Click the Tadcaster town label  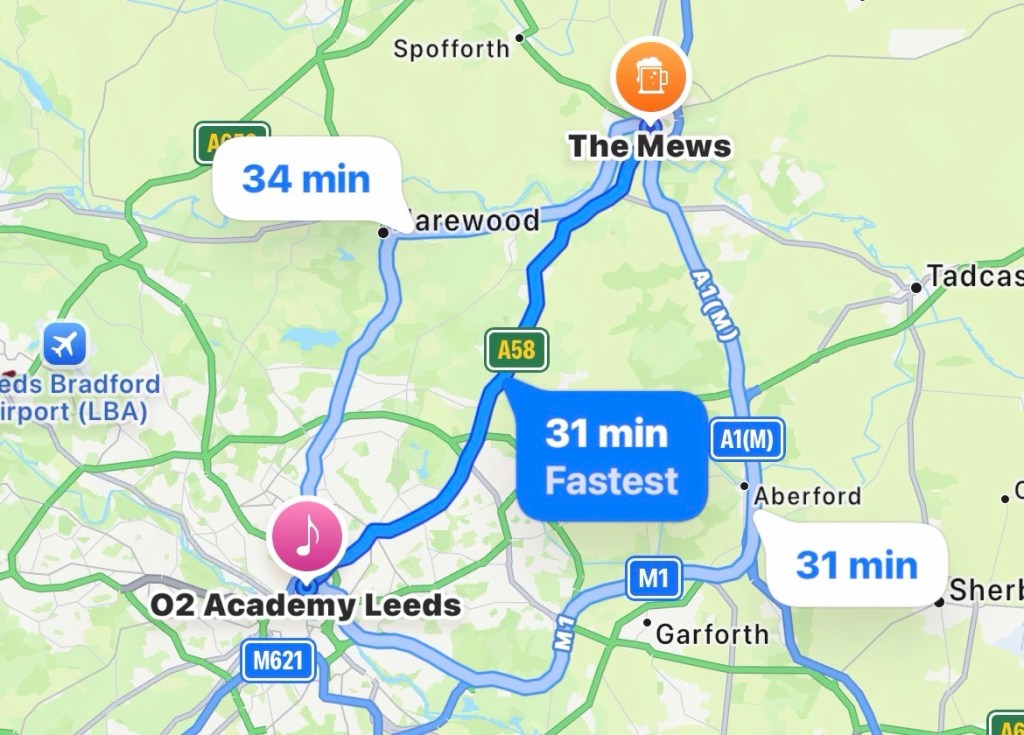975,276
